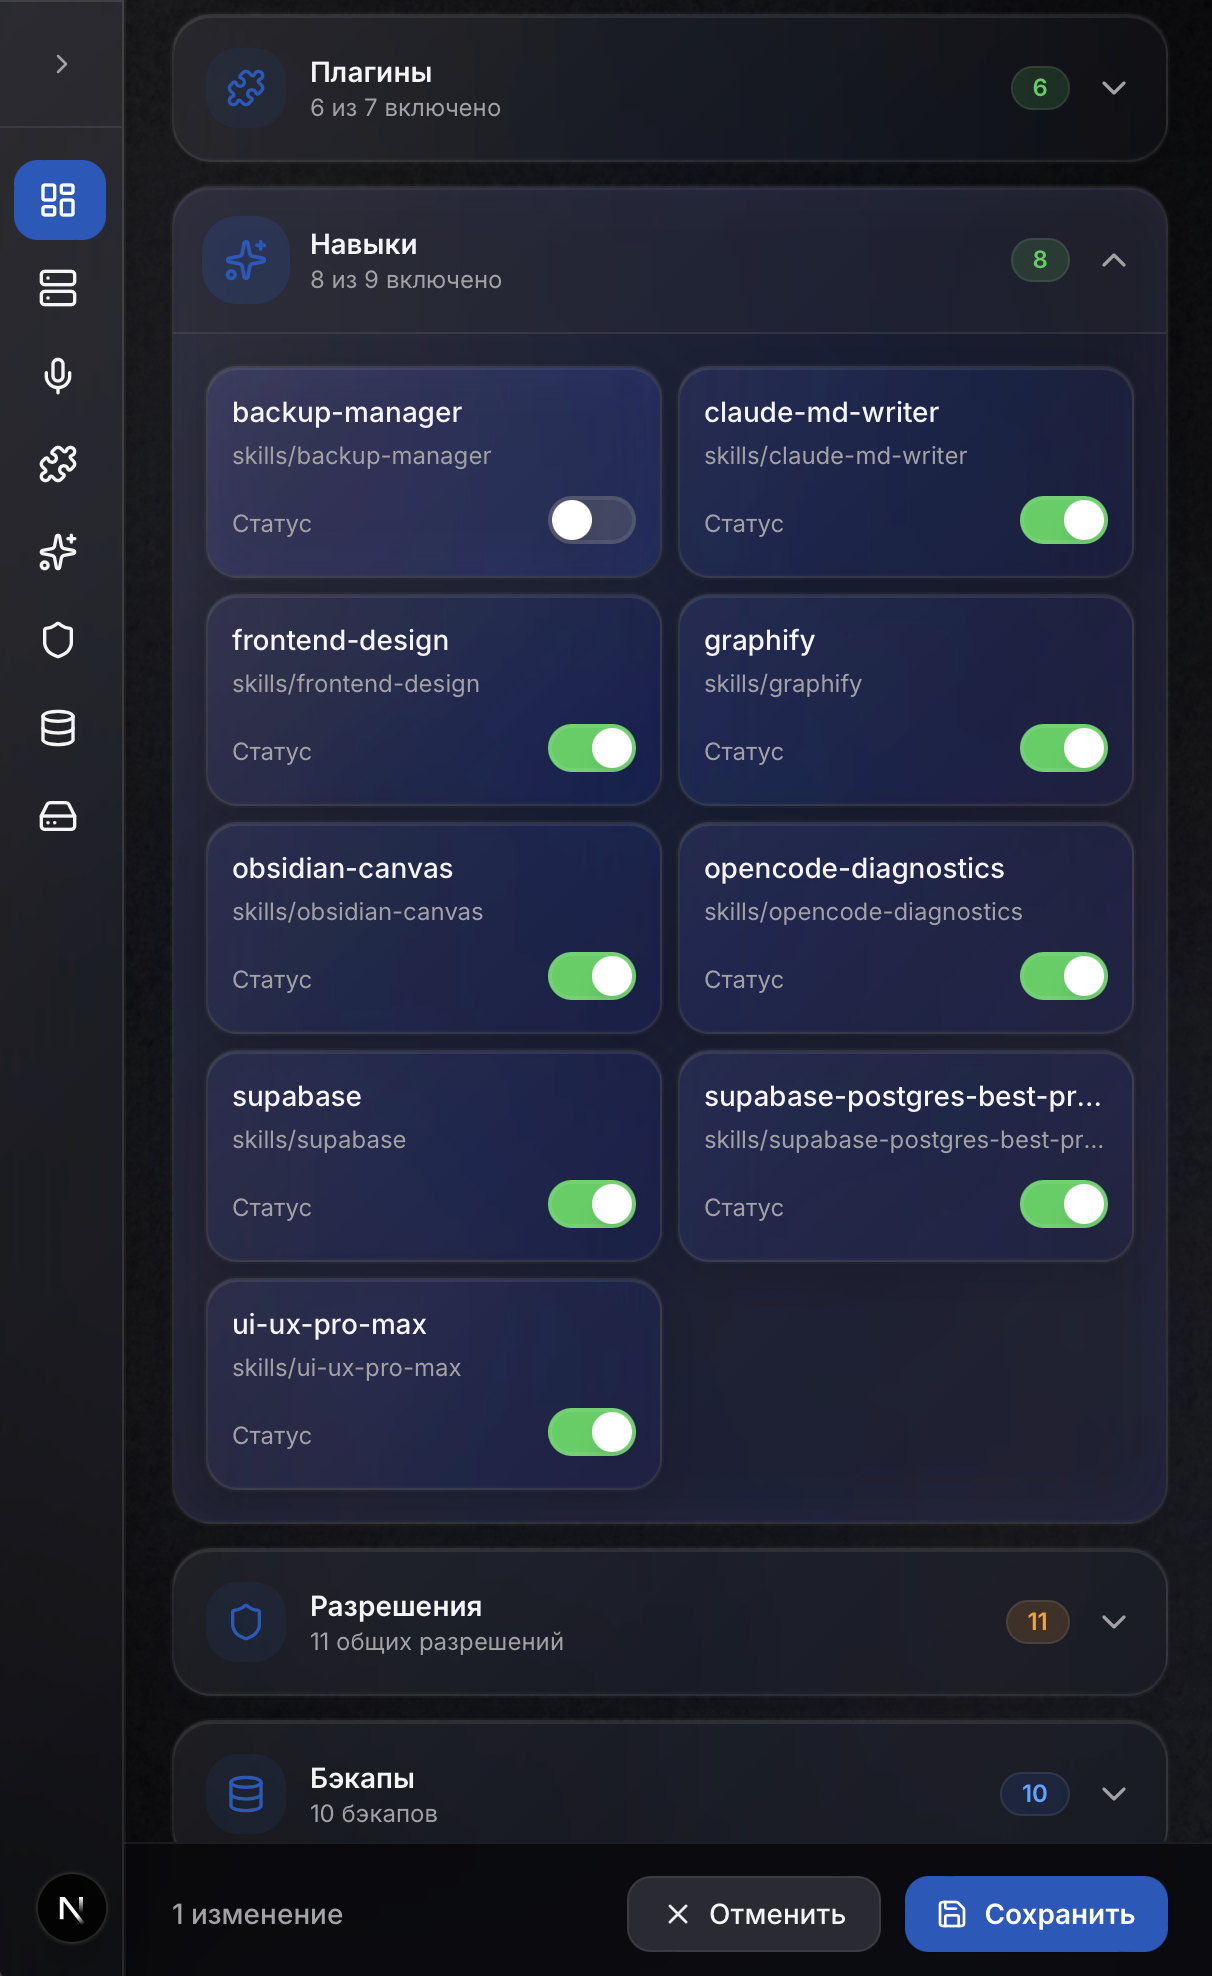This screenshot has width=1212, height=1976.
Task: Open the sparkle skills icon in sidebar
Action: pyautogui.click(x=58, y=552)
